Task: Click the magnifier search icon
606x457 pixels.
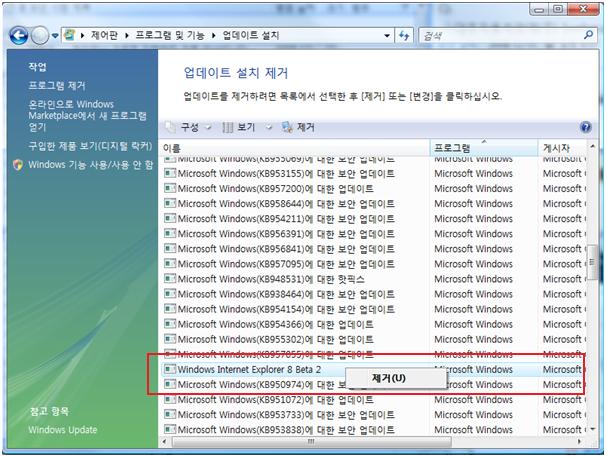Action: [x=588, y=36]
